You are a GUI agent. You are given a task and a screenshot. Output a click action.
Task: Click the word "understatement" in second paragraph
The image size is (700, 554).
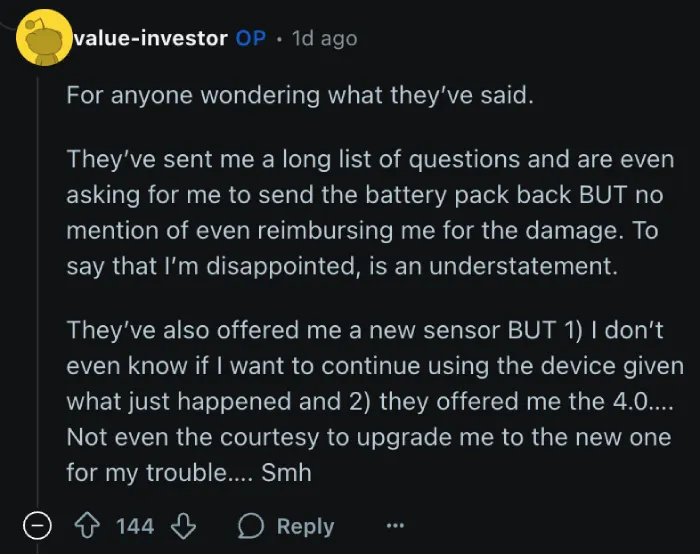pos(523,266)
